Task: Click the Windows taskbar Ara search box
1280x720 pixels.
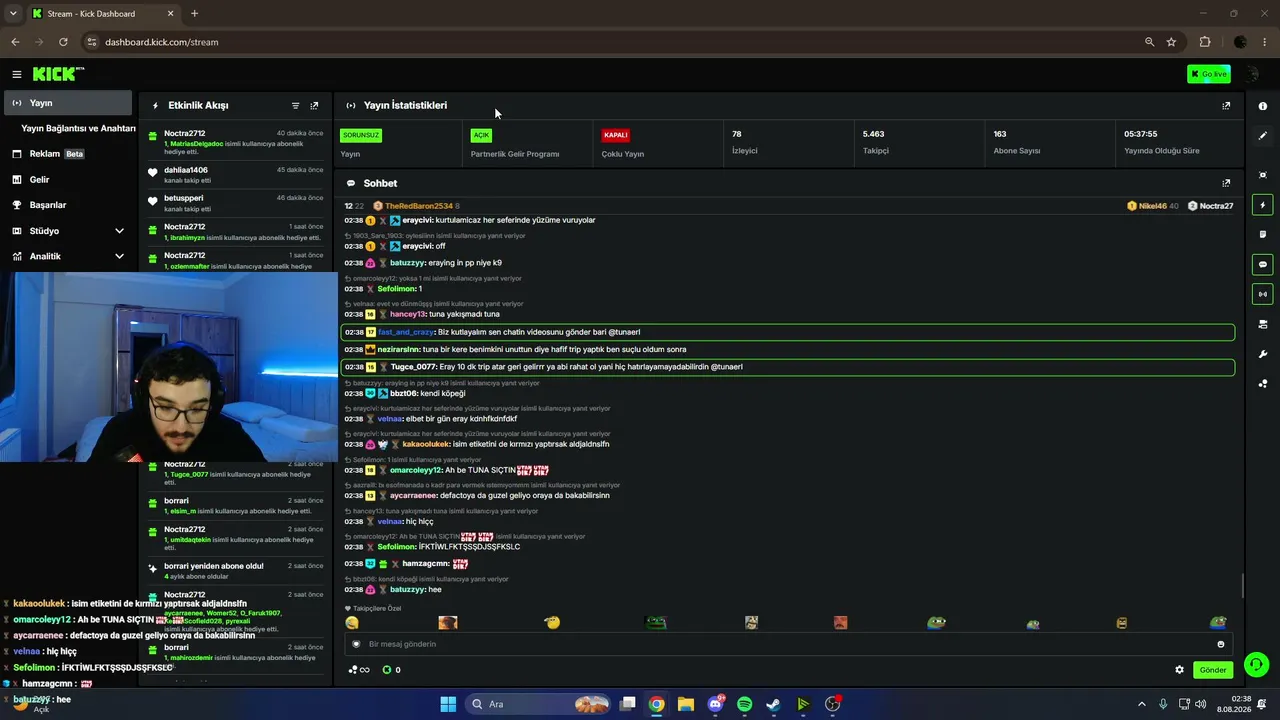Action: pyautogui.click(x=540, y=704)
